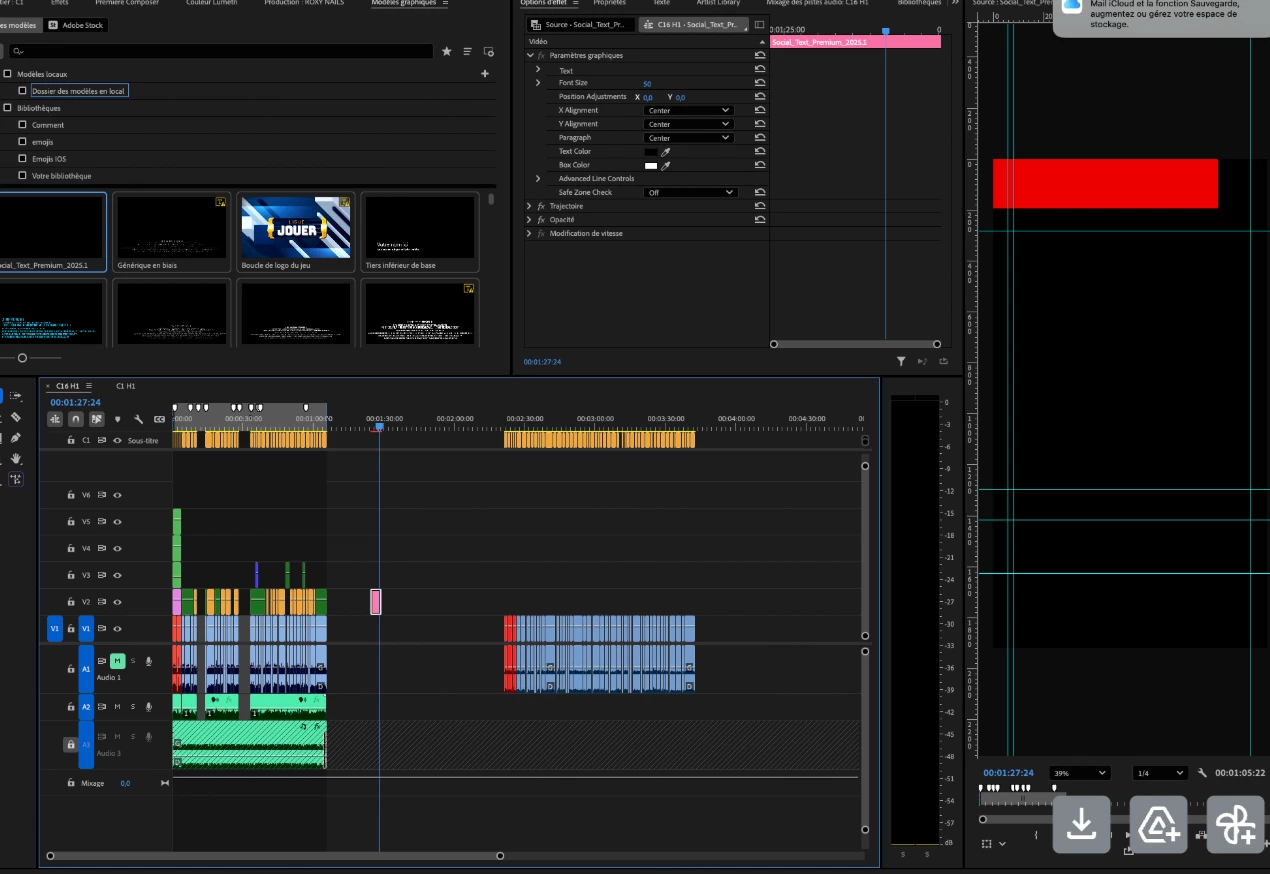Screen dimensions: 1270x874
Task: Select C16 H1 - Social_Text_Pr.. clip tab
Action: [693, 24]
